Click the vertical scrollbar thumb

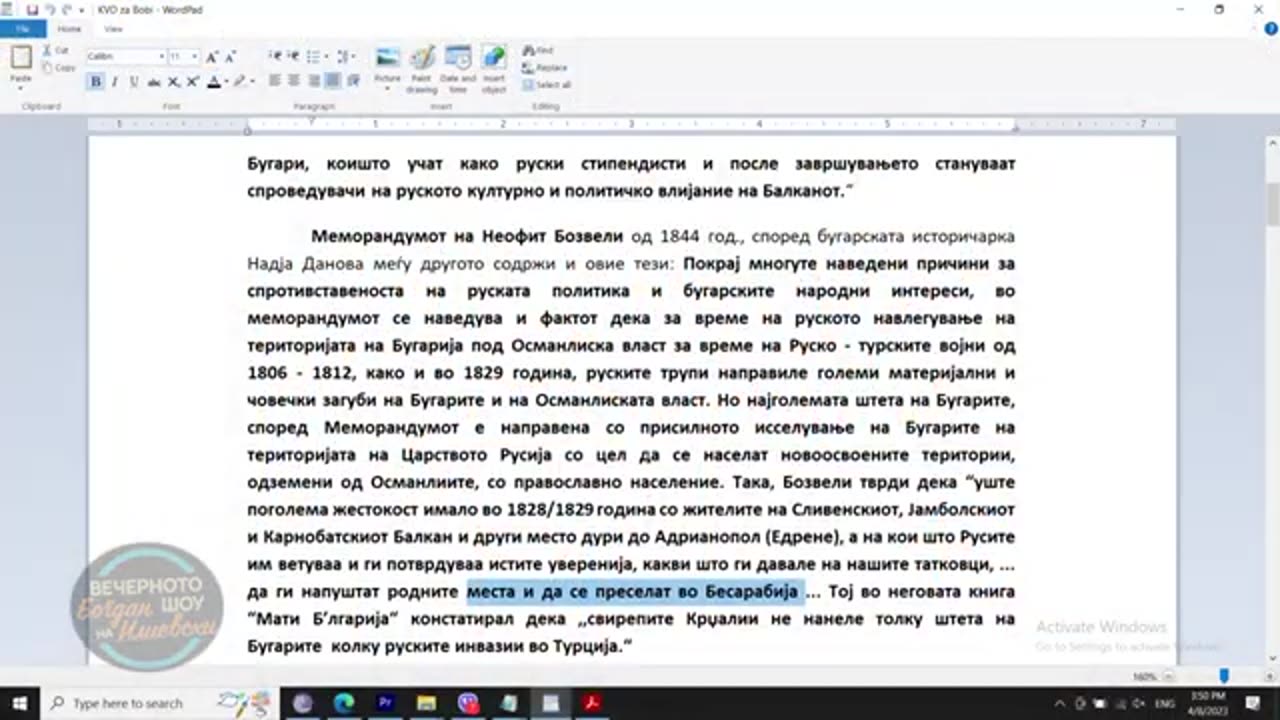[1272, 205]
